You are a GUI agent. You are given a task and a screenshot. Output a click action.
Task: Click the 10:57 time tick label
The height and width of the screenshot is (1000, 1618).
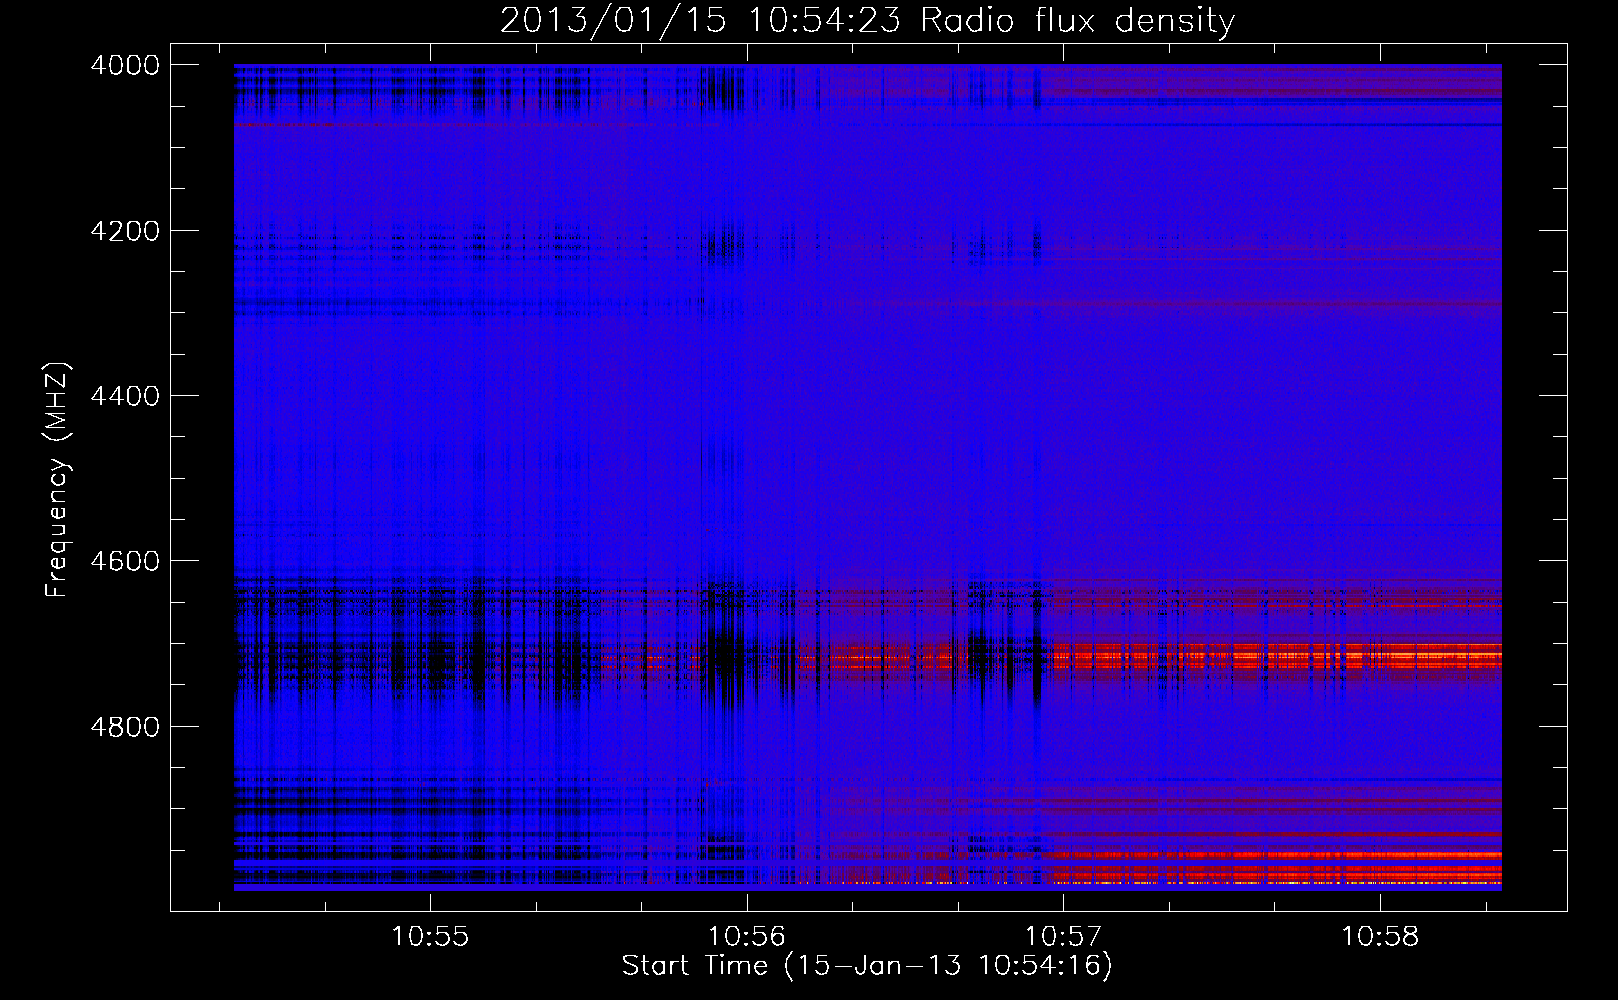[x=1064, y=937]
